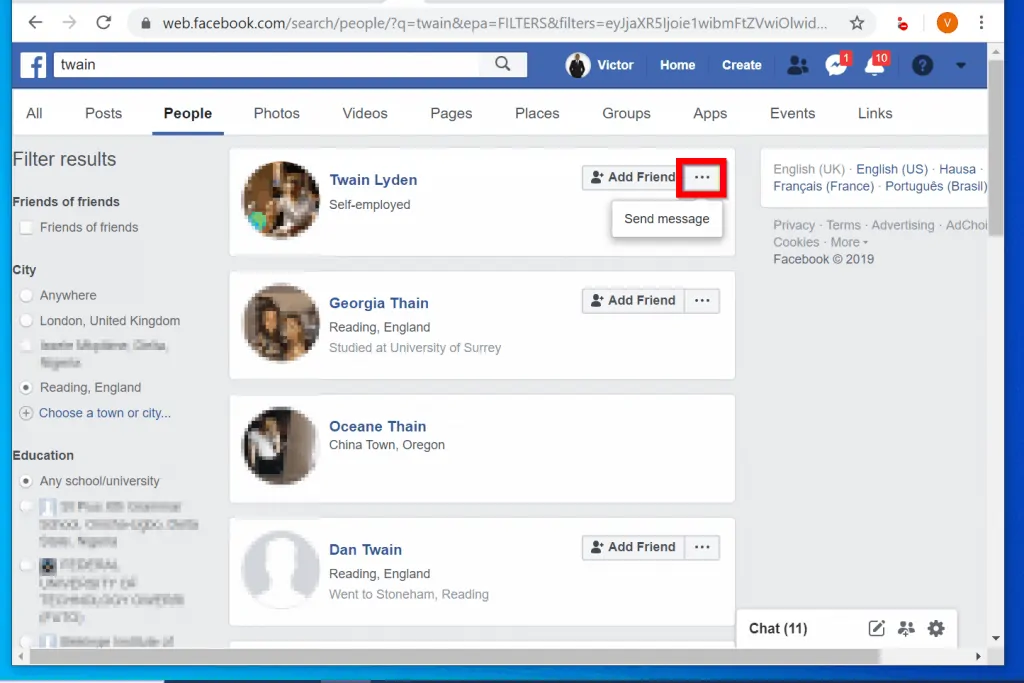Open the Friend Requests icon
Image resolution: width=1024 pixels, height=683 pixels.
(797, 65)
